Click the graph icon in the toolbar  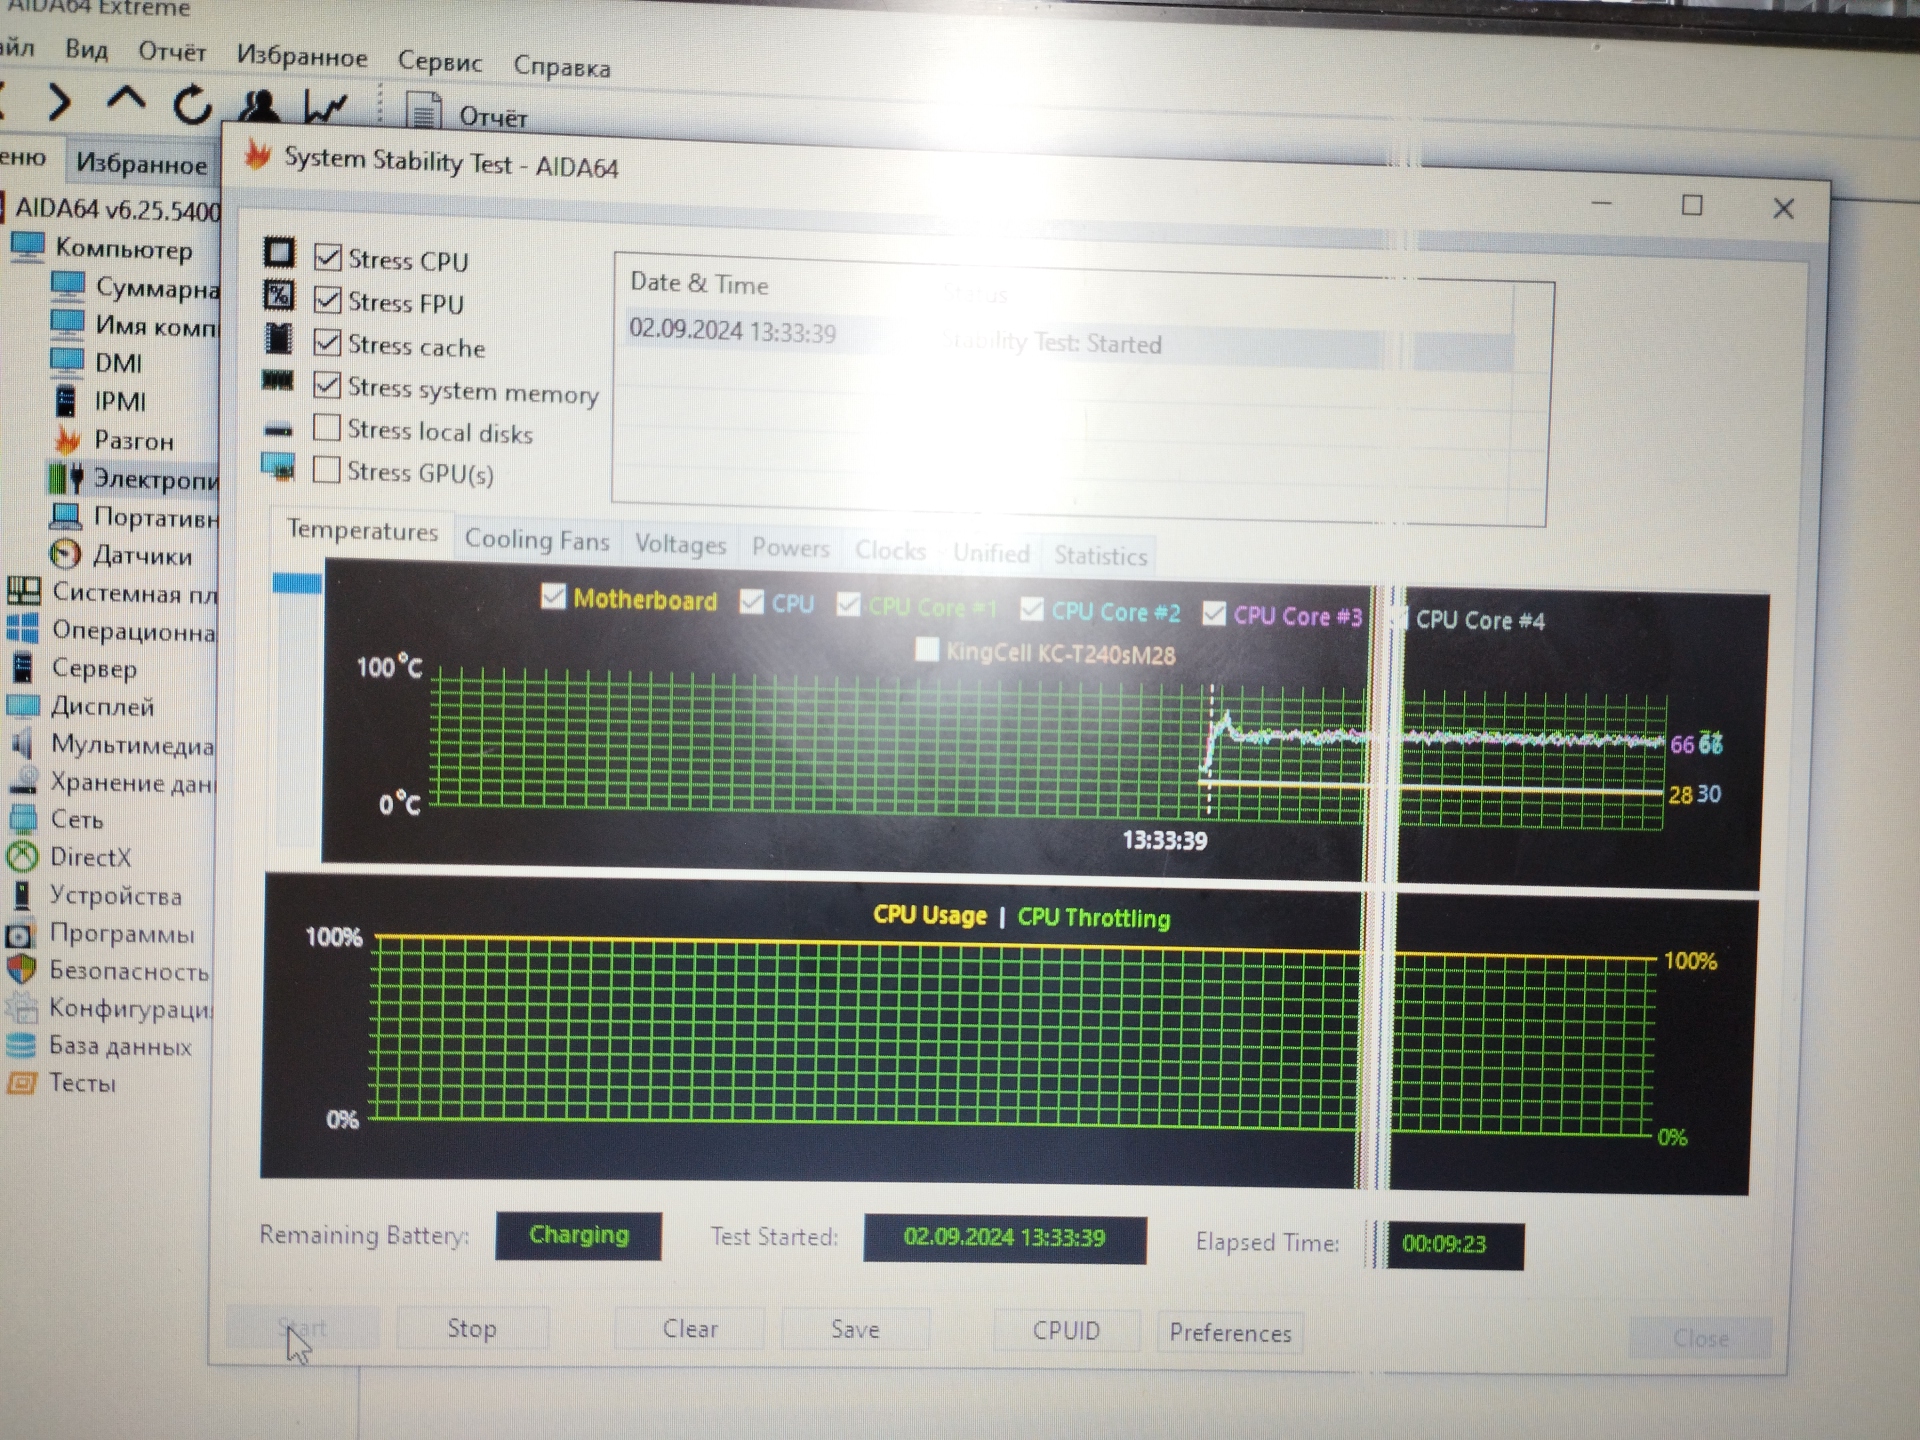325,107
